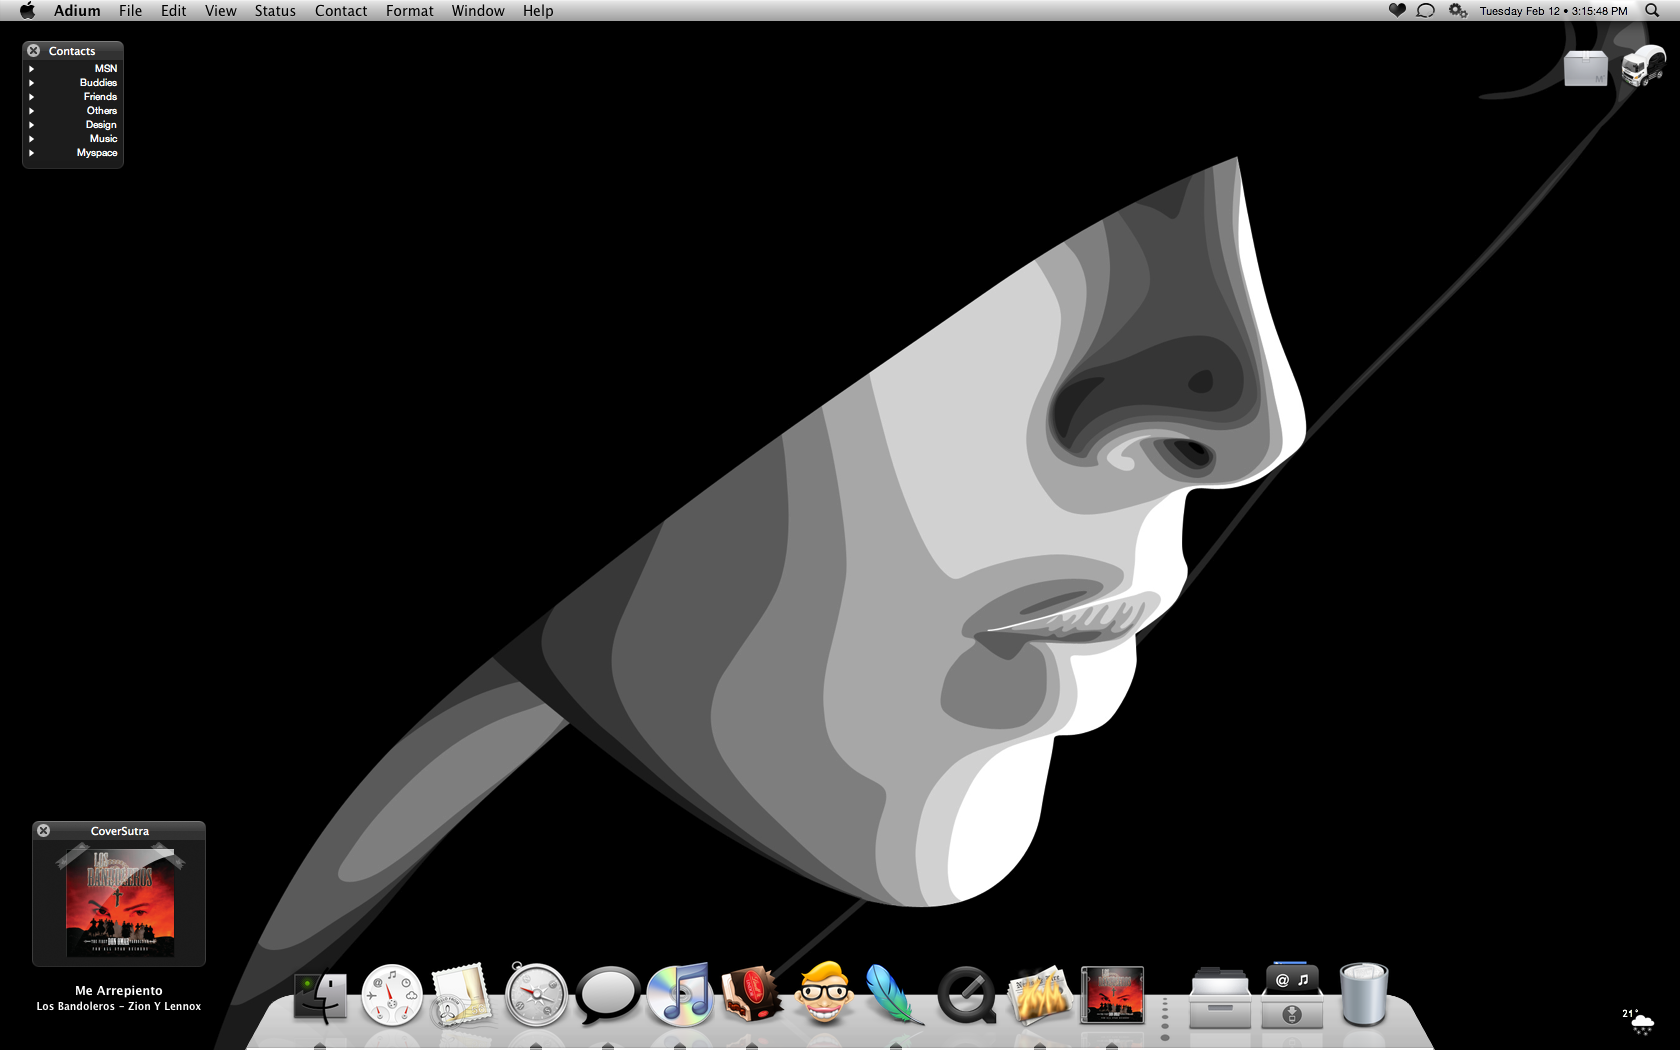
Task: Click the red box app icon in dock
Action: (x=751, y=995)
